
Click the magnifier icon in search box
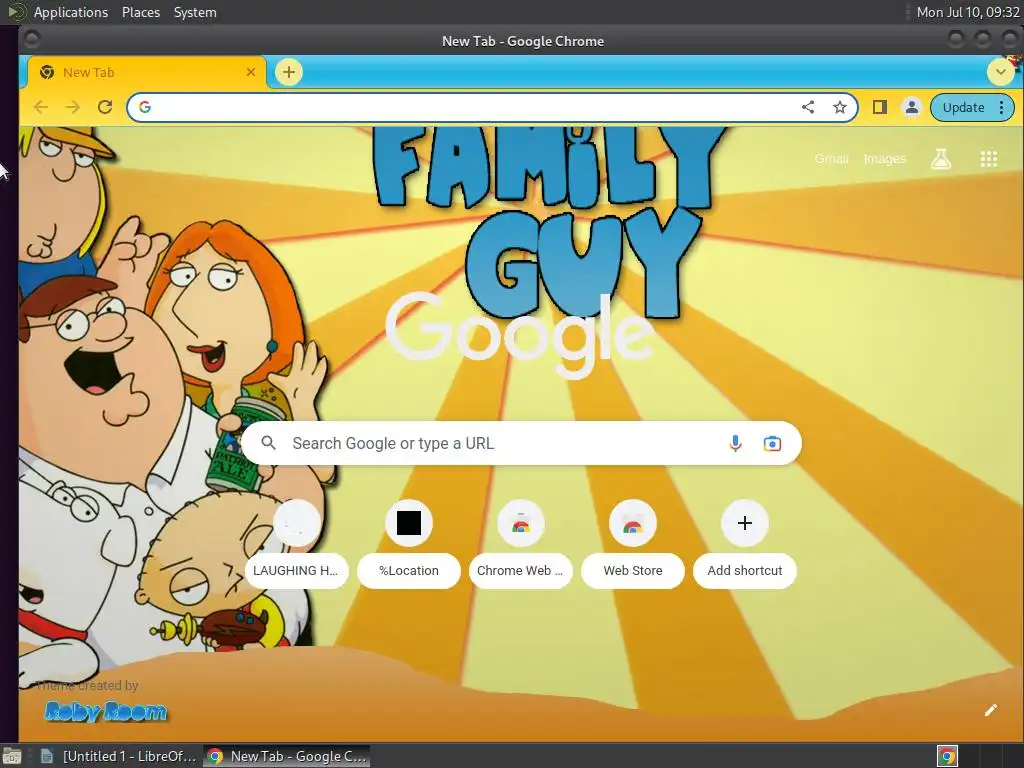point(268,443)
